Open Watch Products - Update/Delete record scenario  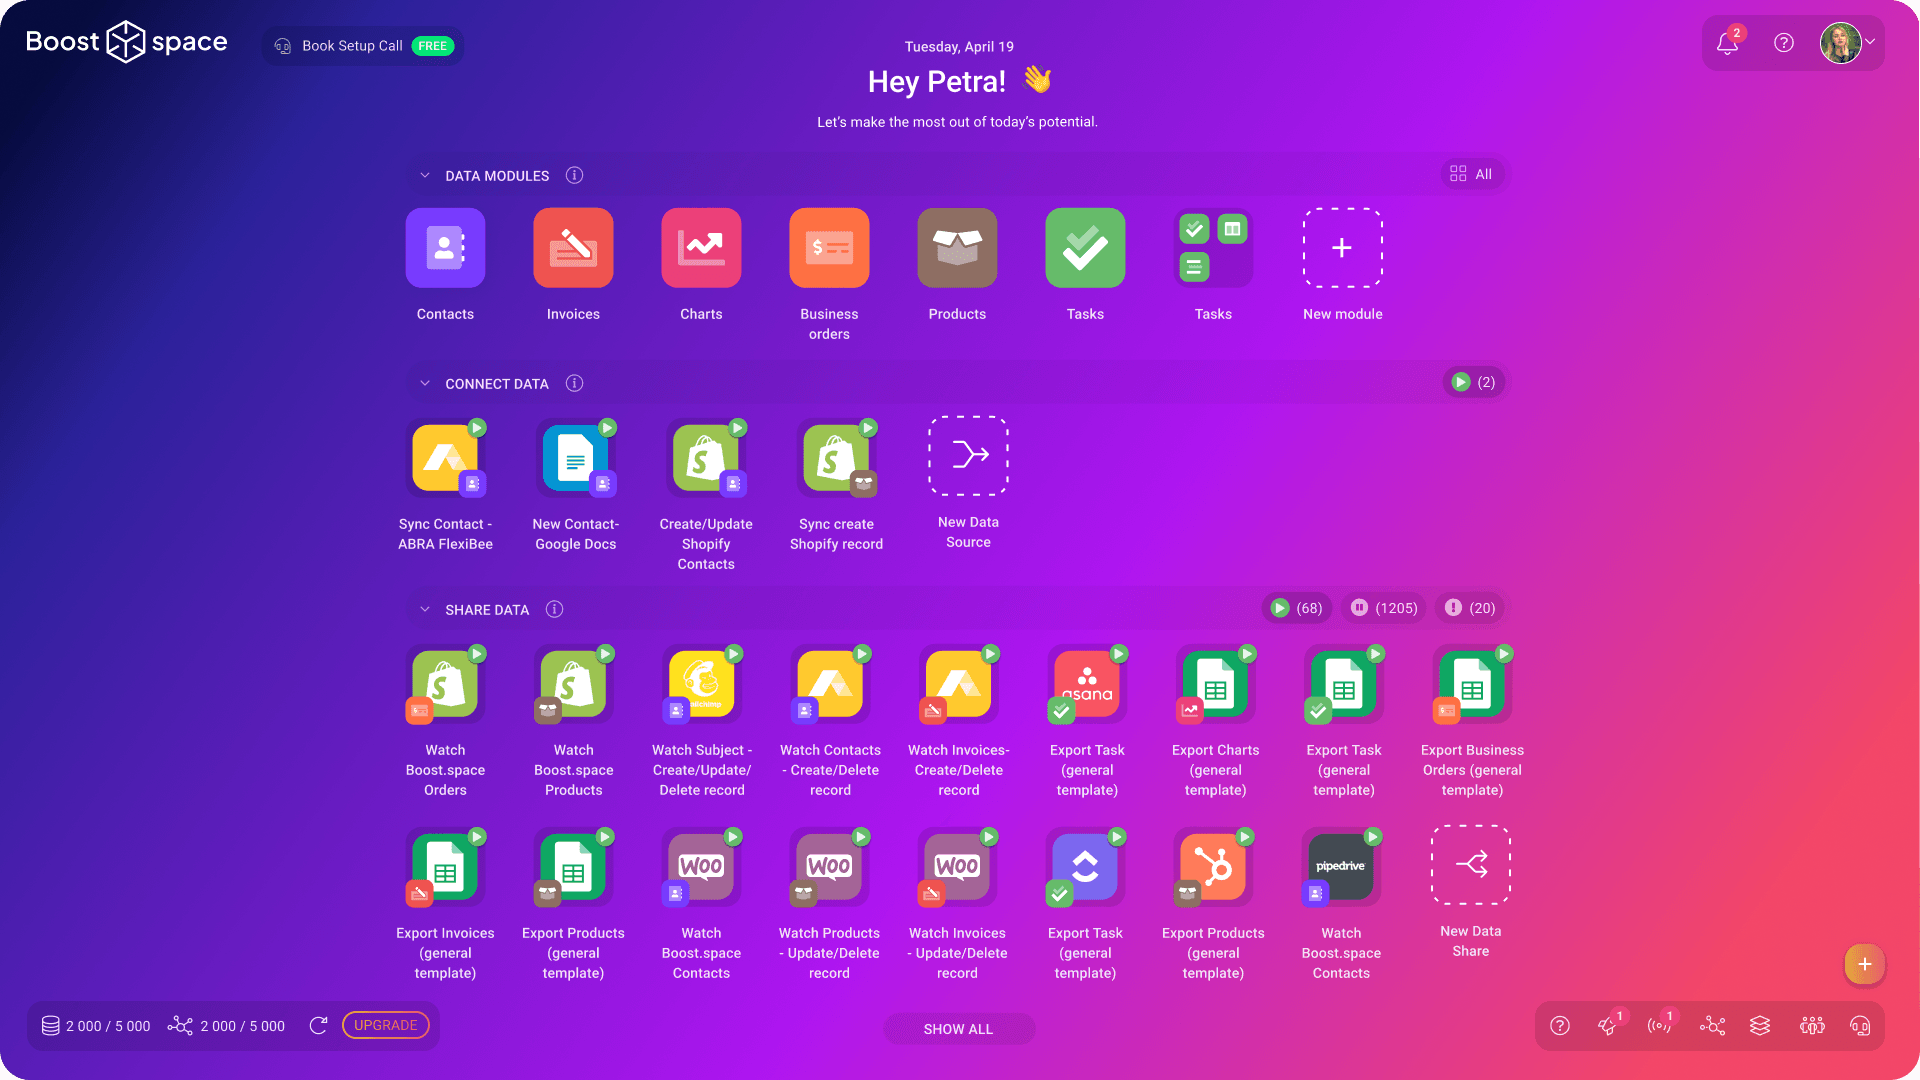tap(829, 867)
